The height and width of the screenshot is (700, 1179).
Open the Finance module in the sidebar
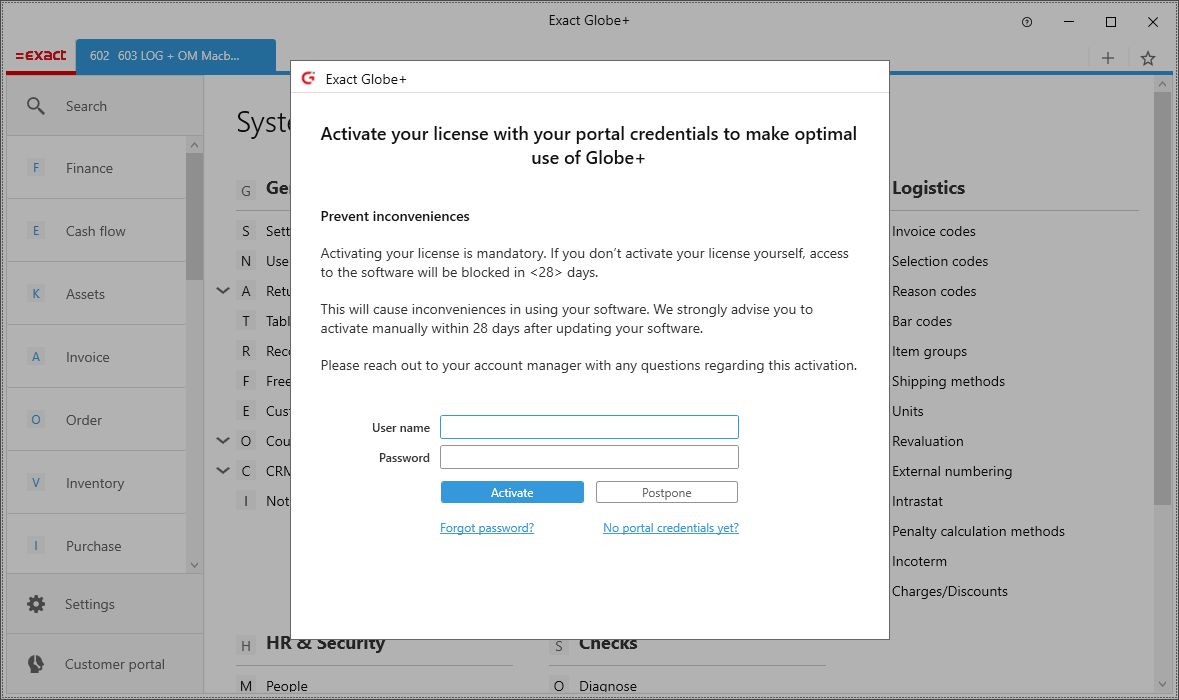96,168
